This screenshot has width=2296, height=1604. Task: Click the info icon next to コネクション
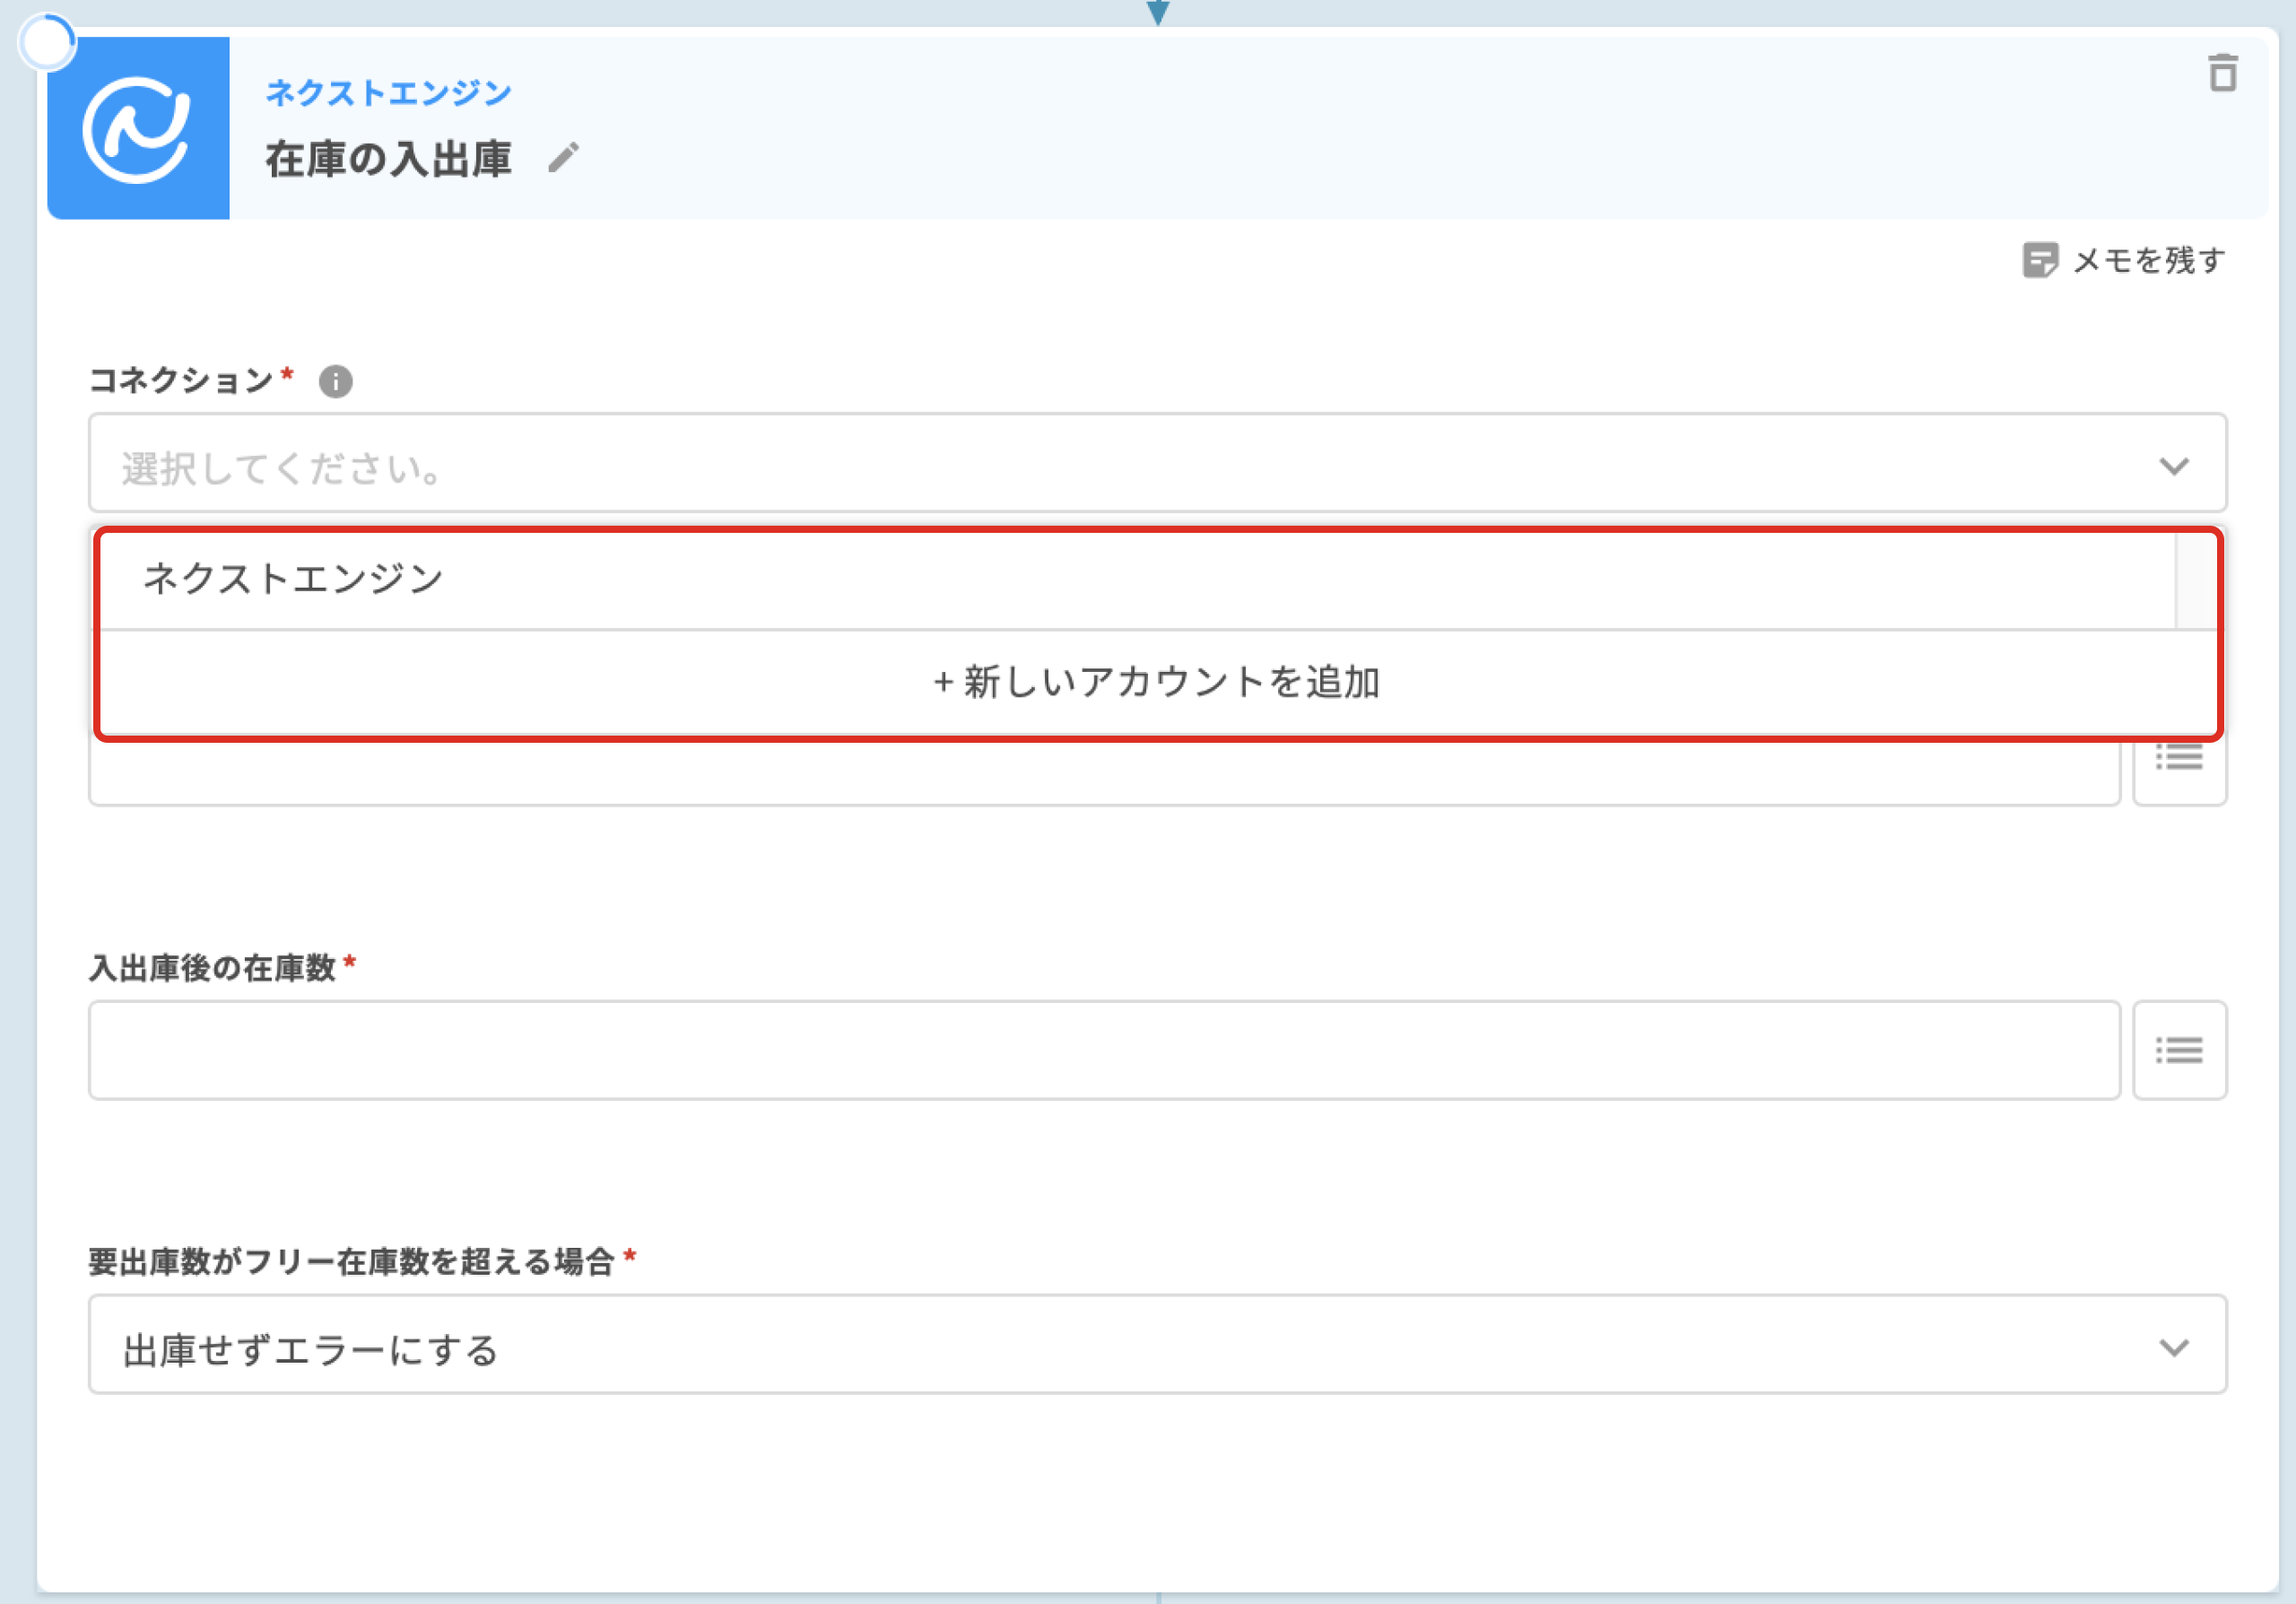click(335, 381)
